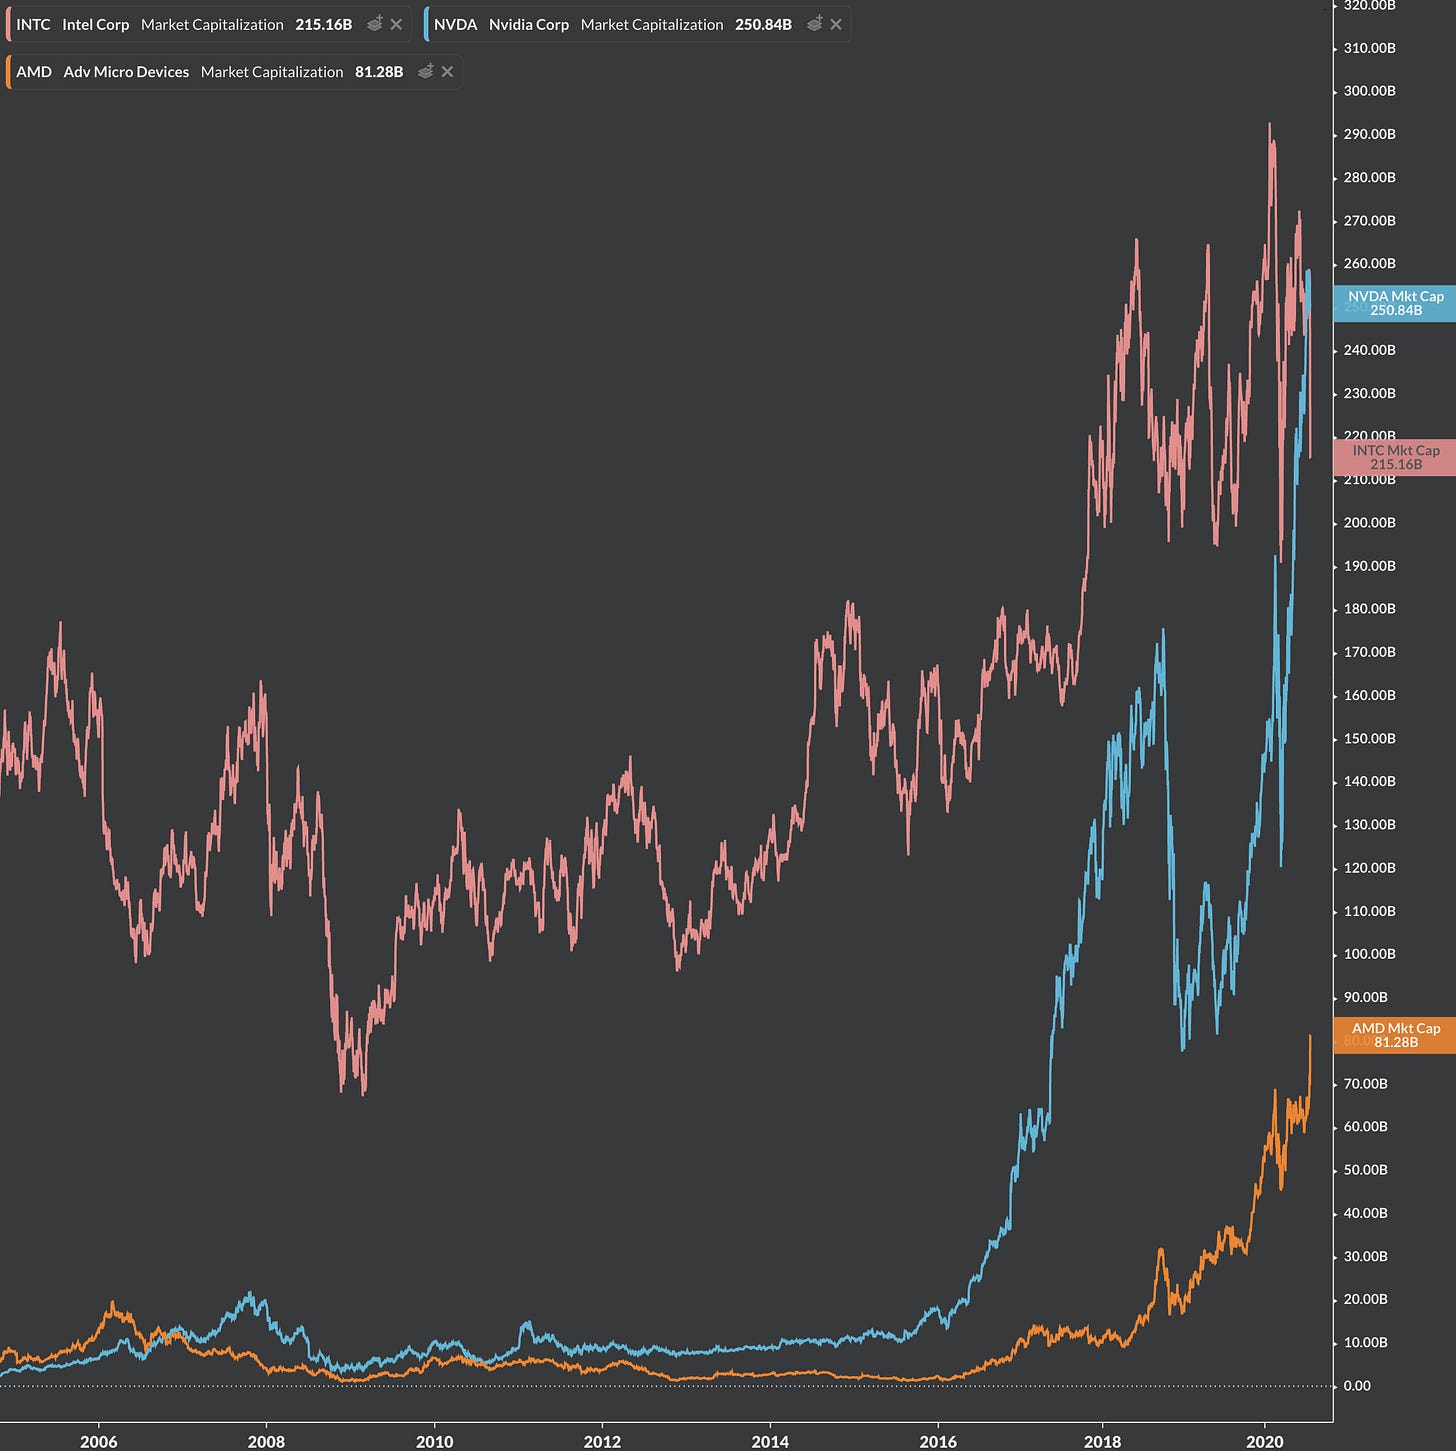Open the NVDA series layers icon
Image resolution: width=1456 pixels, height=1451 pixels.
815,24
